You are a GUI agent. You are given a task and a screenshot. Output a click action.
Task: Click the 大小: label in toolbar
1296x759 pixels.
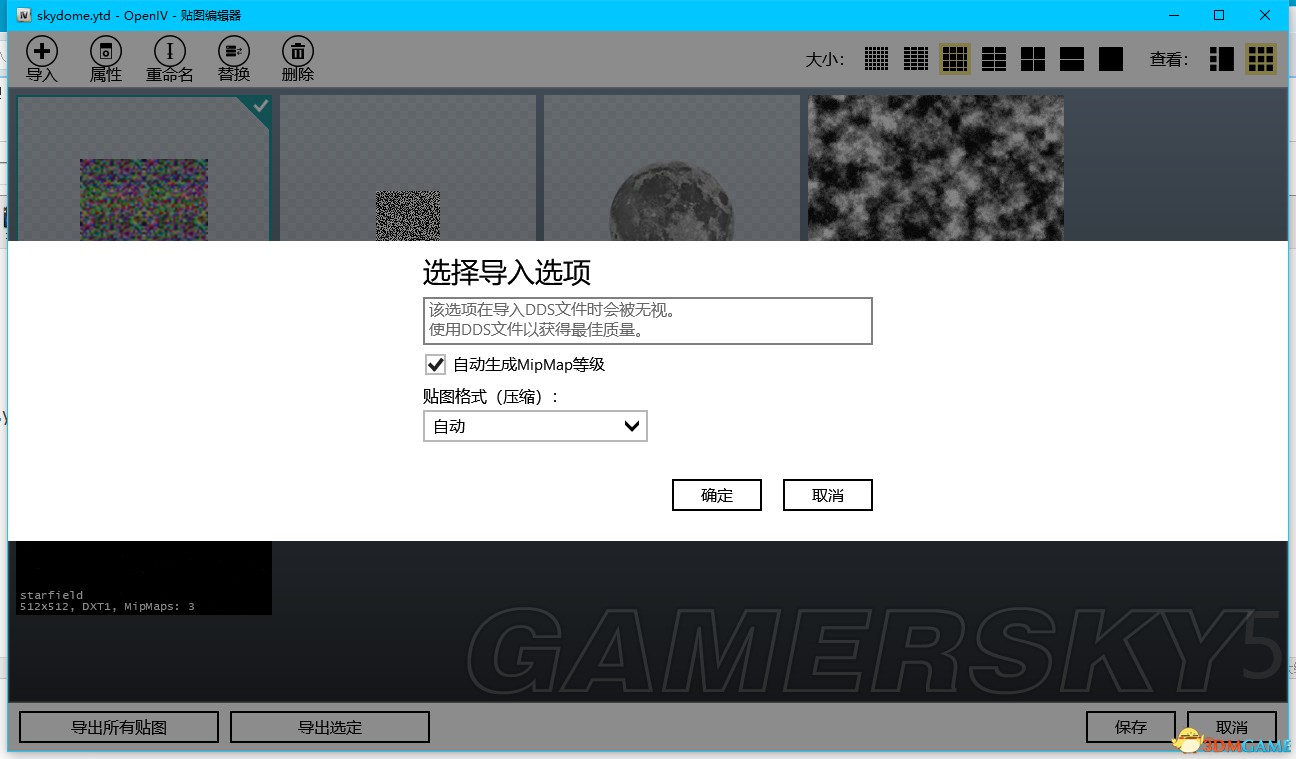coord(825,59)
